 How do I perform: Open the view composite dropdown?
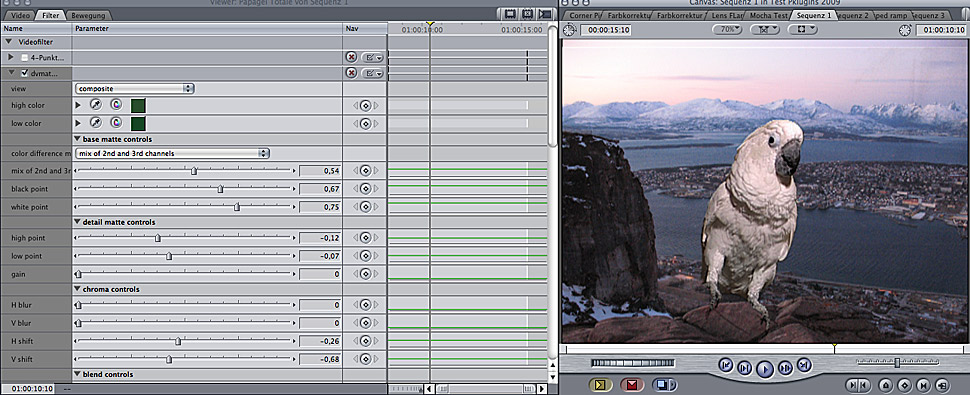point(134,88)
